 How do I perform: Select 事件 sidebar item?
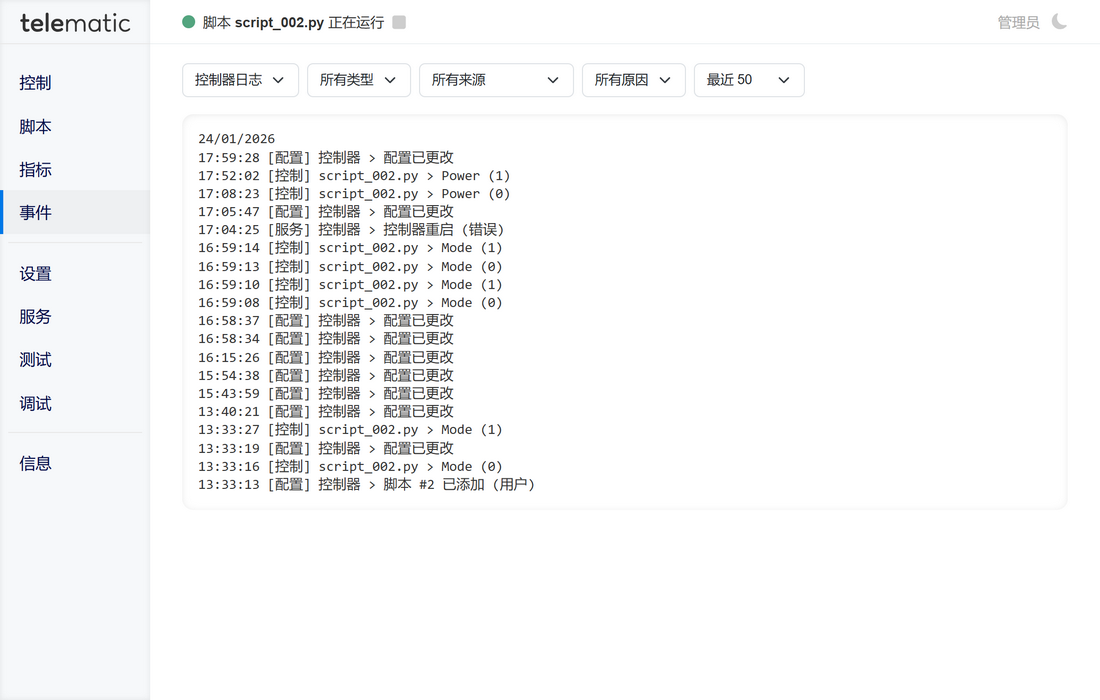36,213
